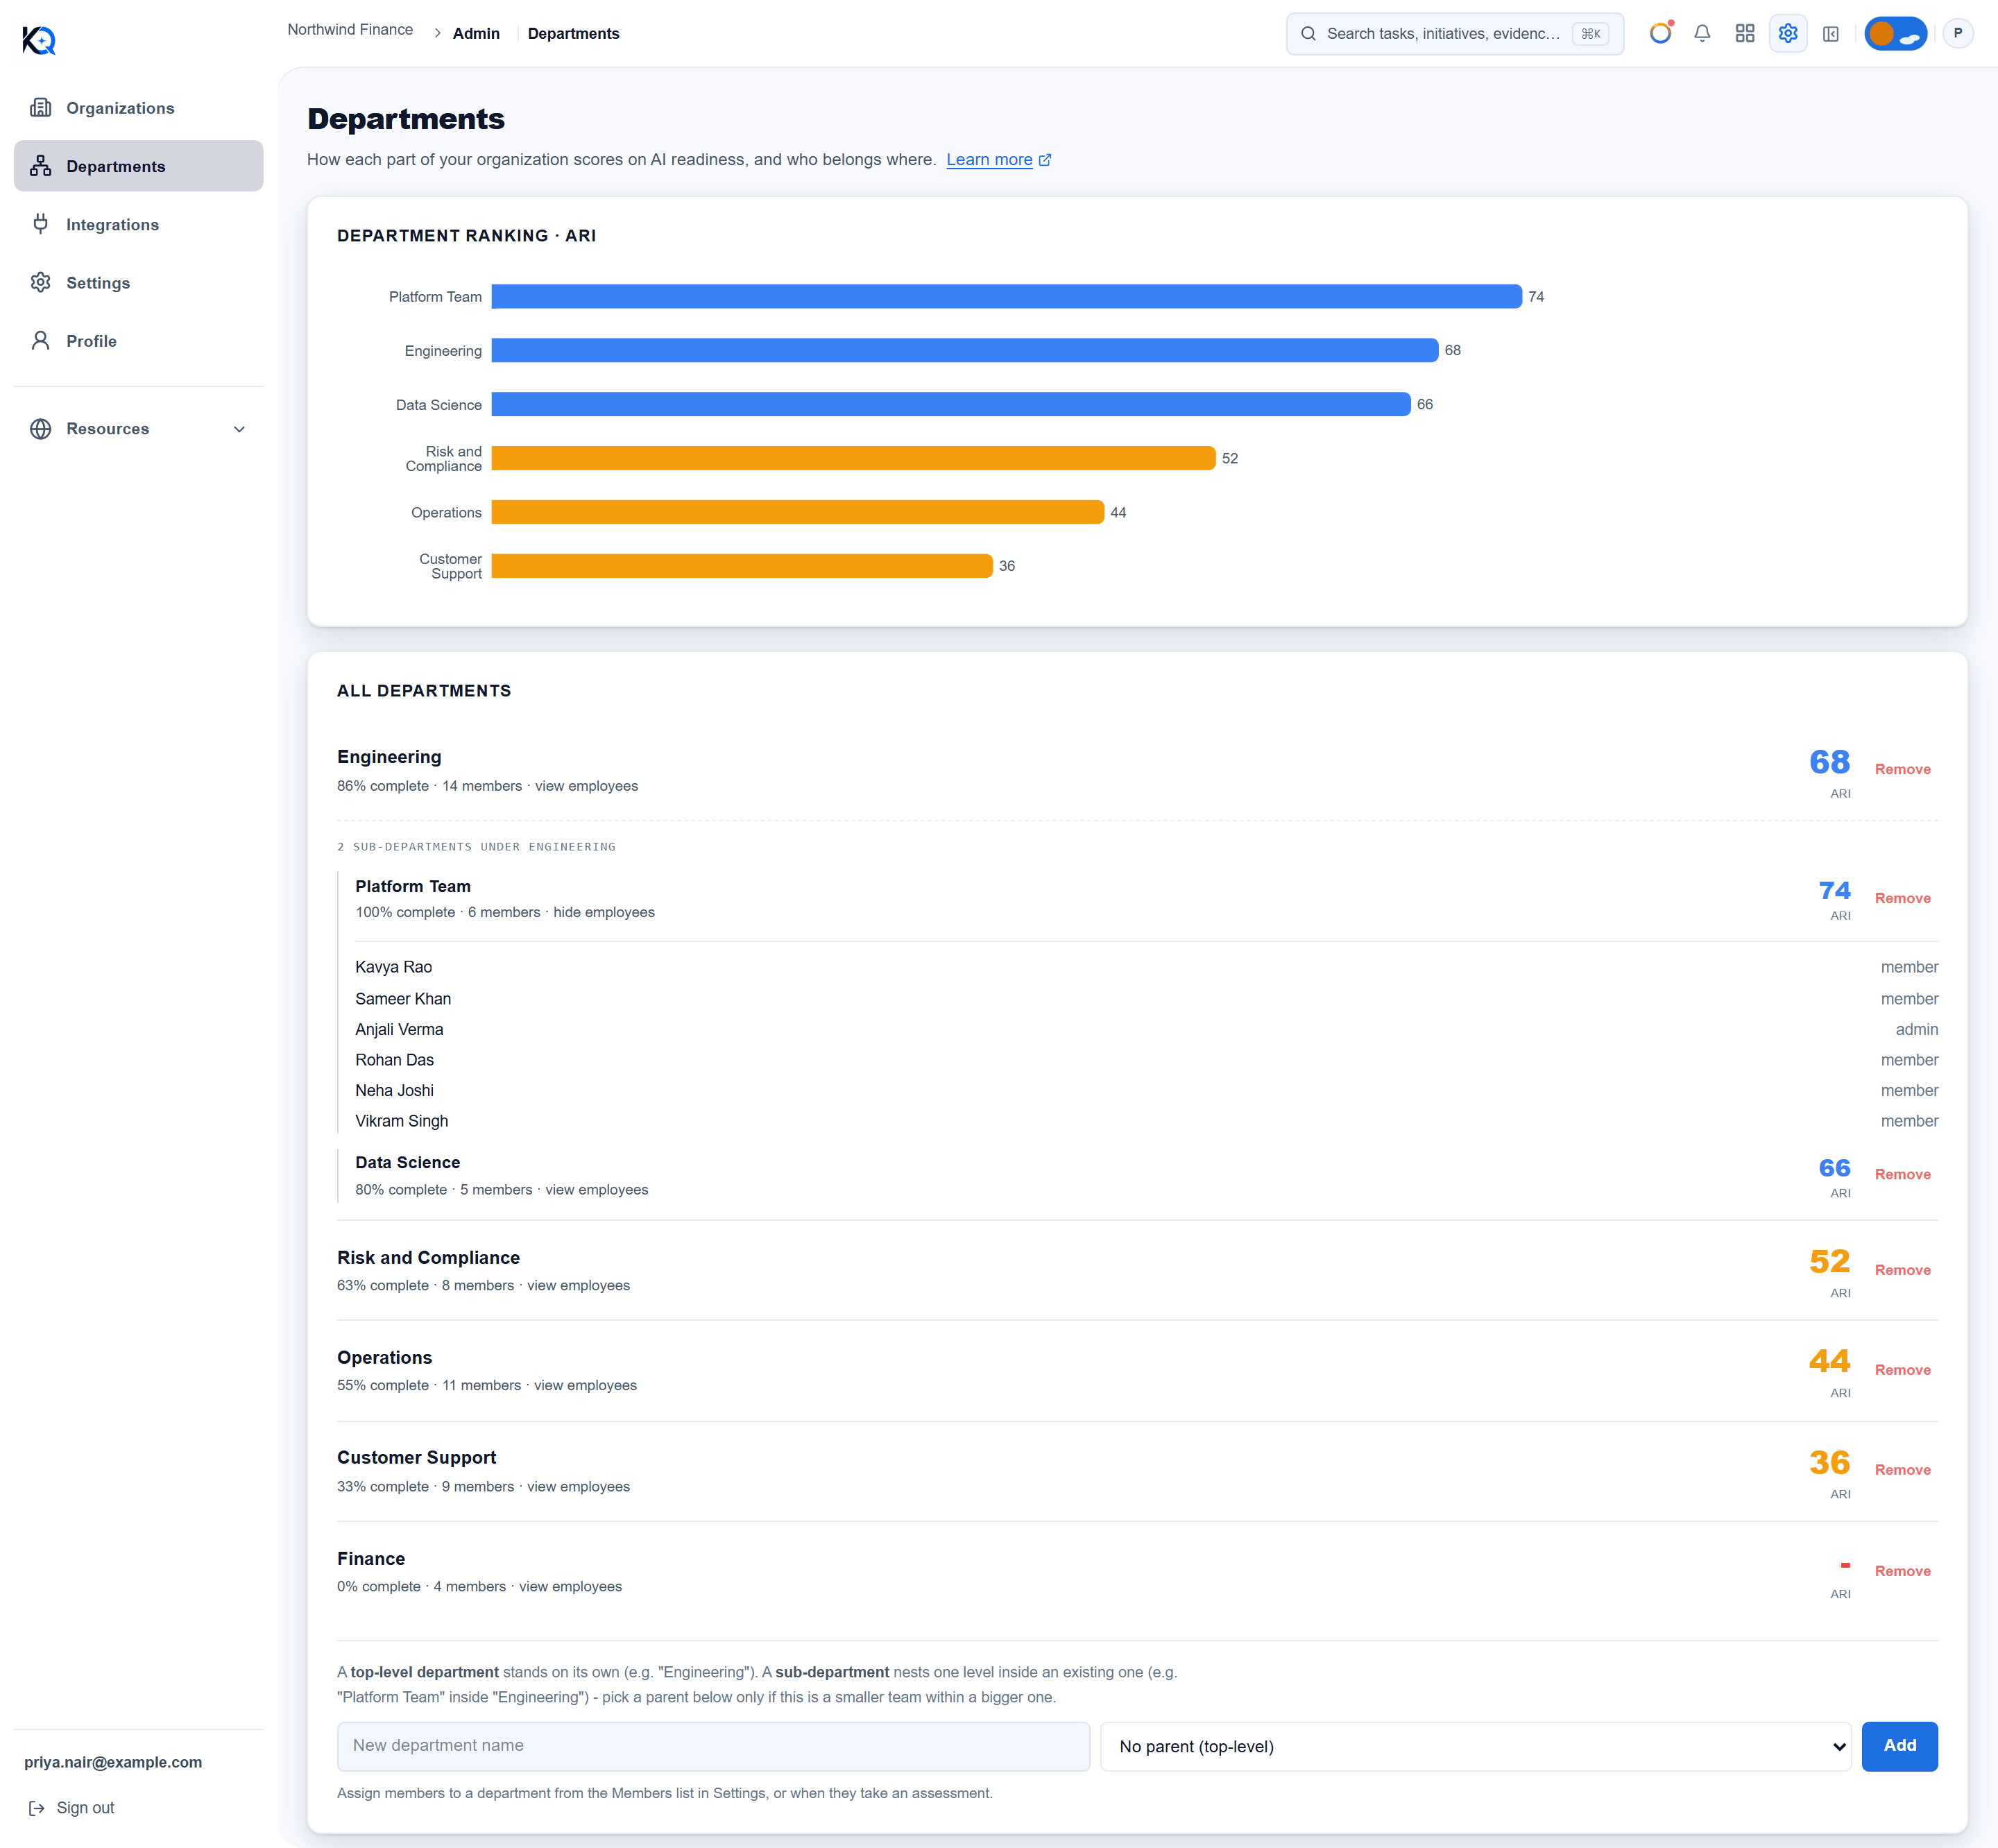Open notifications bell icon
1998x1848 pixels.
(x=1702, y=34)
